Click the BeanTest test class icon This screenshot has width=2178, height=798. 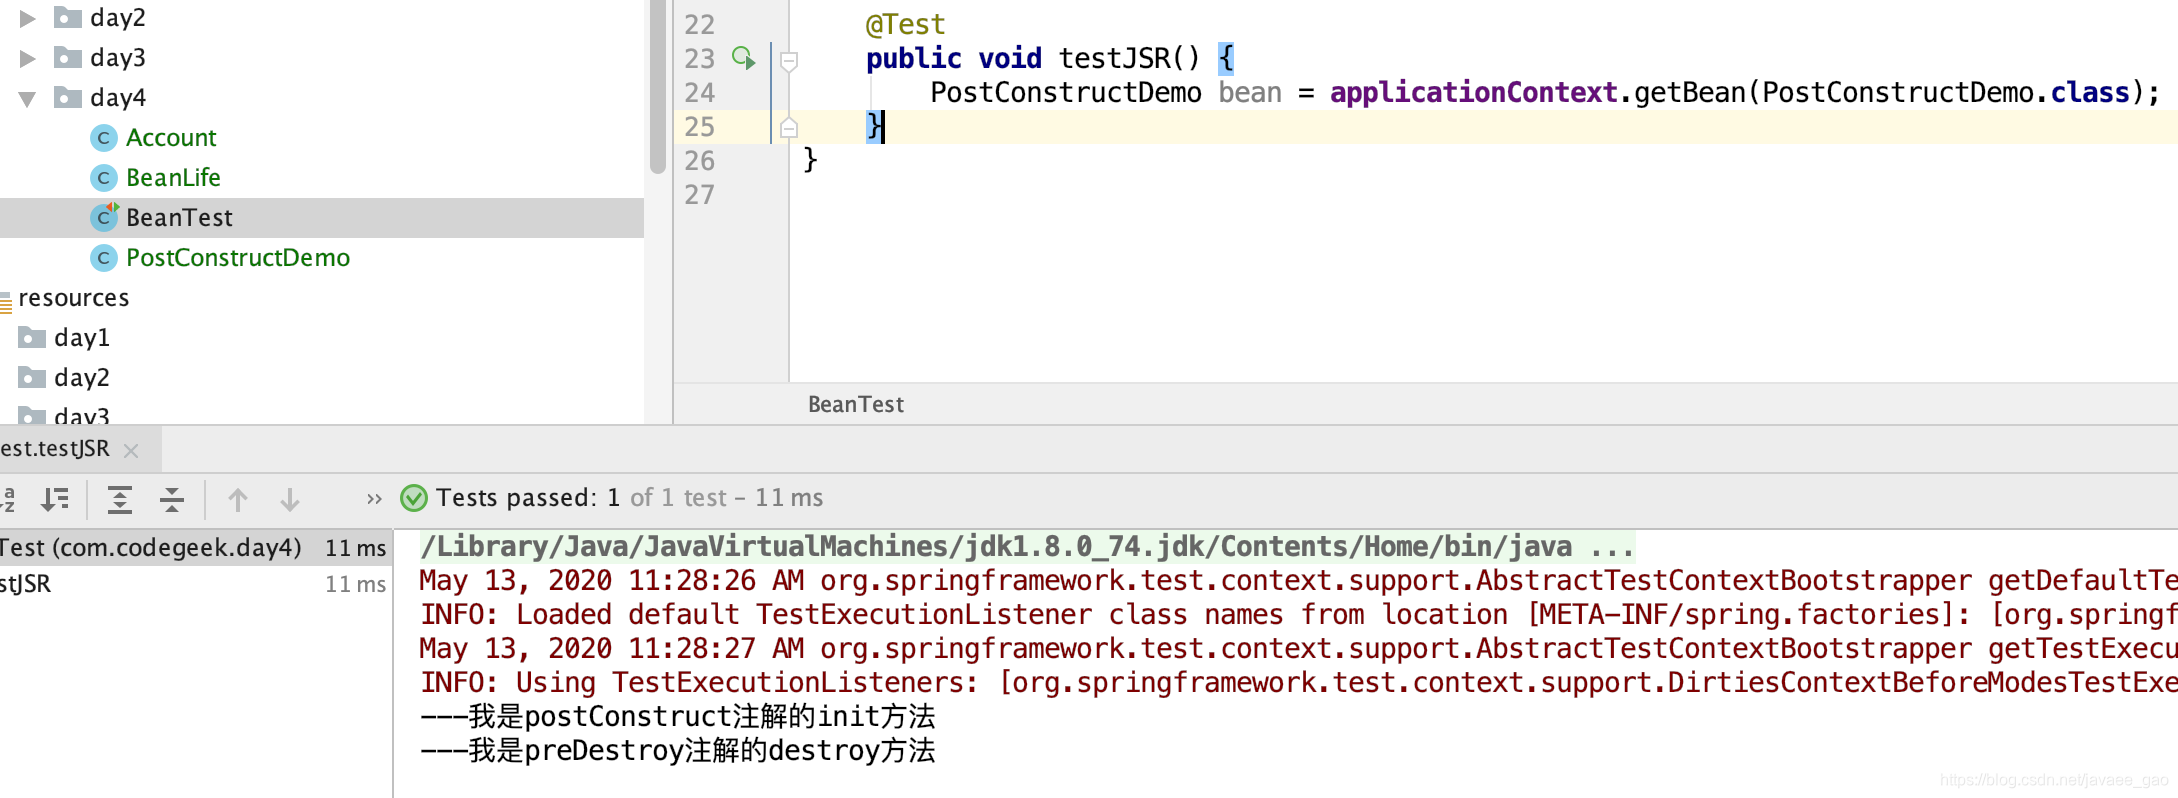pyautogui.click(x=104, y=217)
